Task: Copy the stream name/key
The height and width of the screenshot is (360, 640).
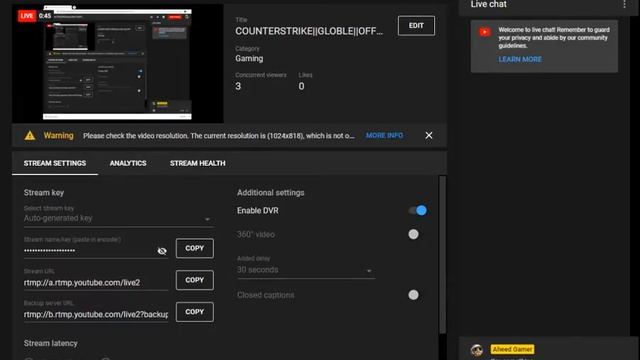Action: 195,248
